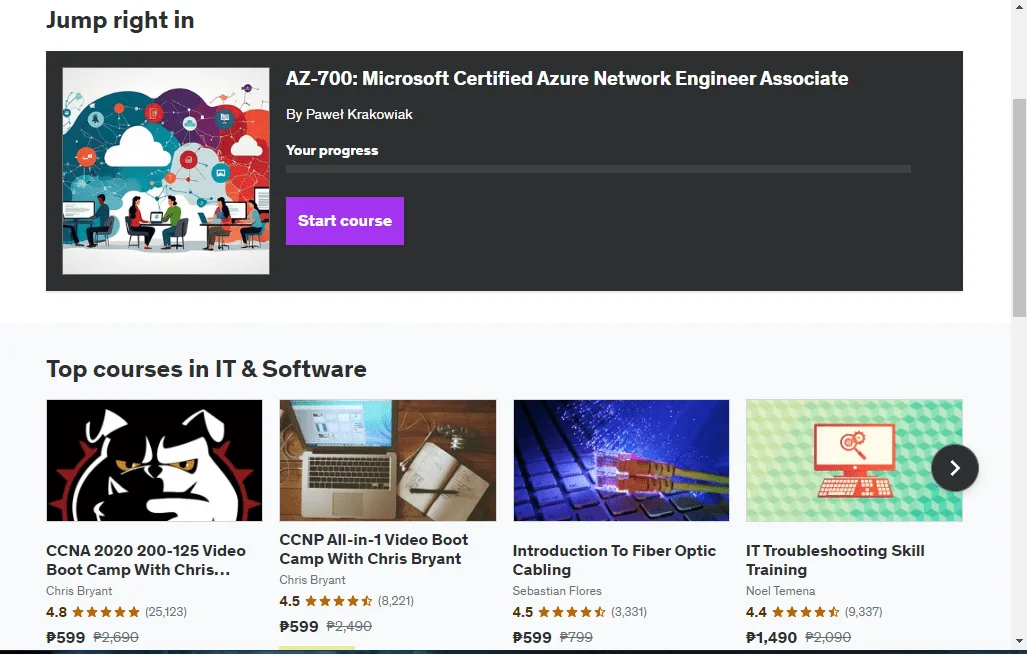This screenshot has width=1027, height=654.
Task: Open the CCNA 2020 200-125 Video Boot Camp title
Action: 146,560
